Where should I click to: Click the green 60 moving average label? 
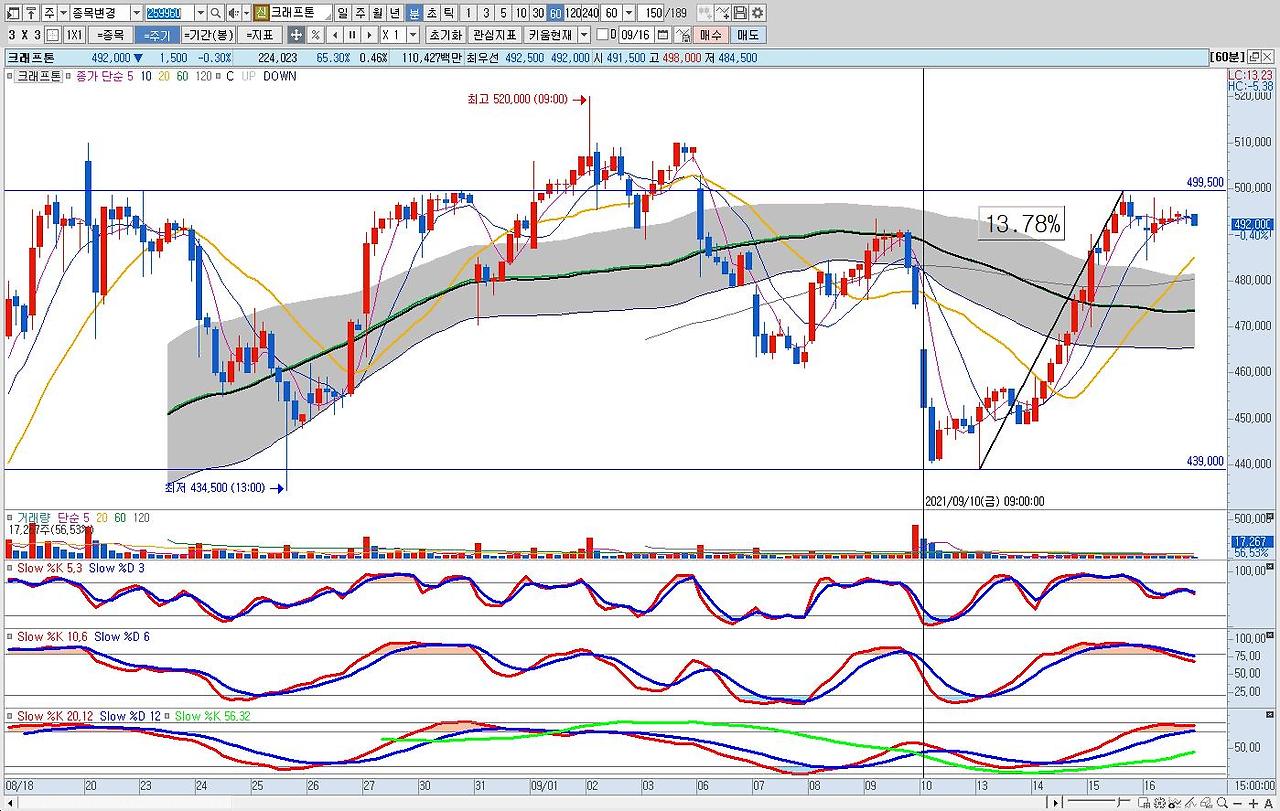(x=182, y=76)
